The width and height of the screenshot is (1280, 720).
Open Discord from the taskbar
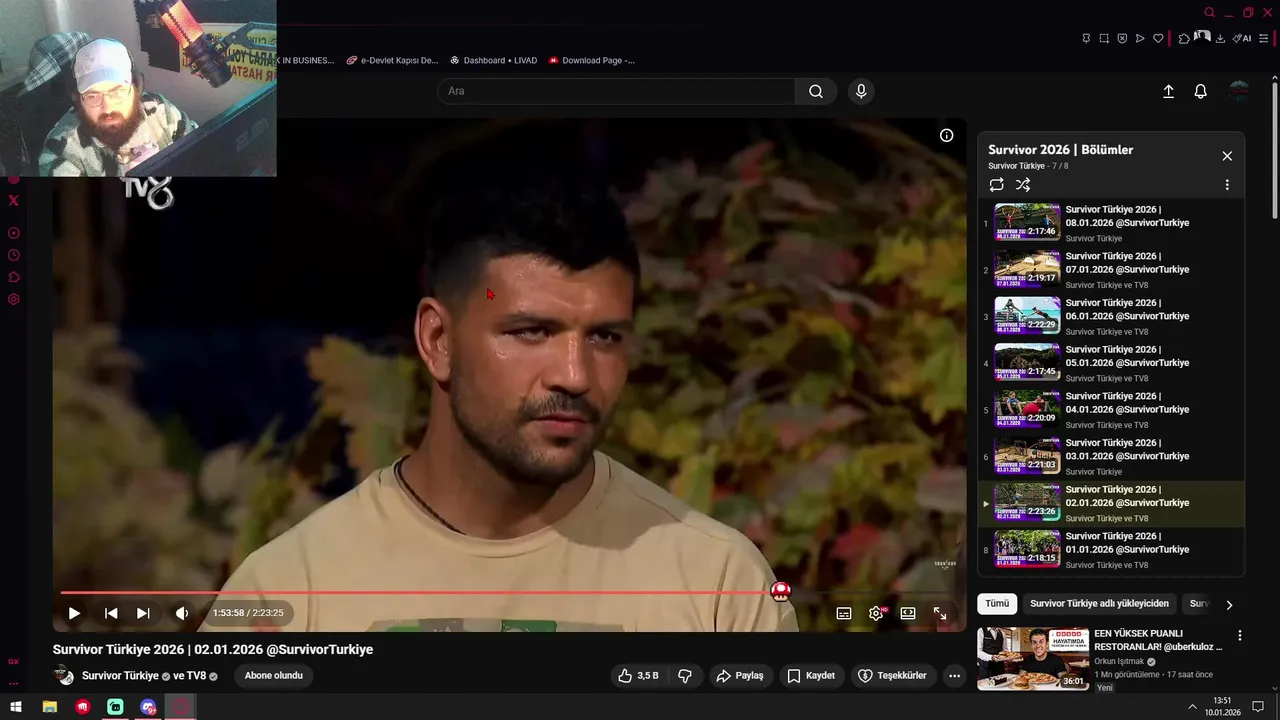pyautogui.click(x=148, y=707)
